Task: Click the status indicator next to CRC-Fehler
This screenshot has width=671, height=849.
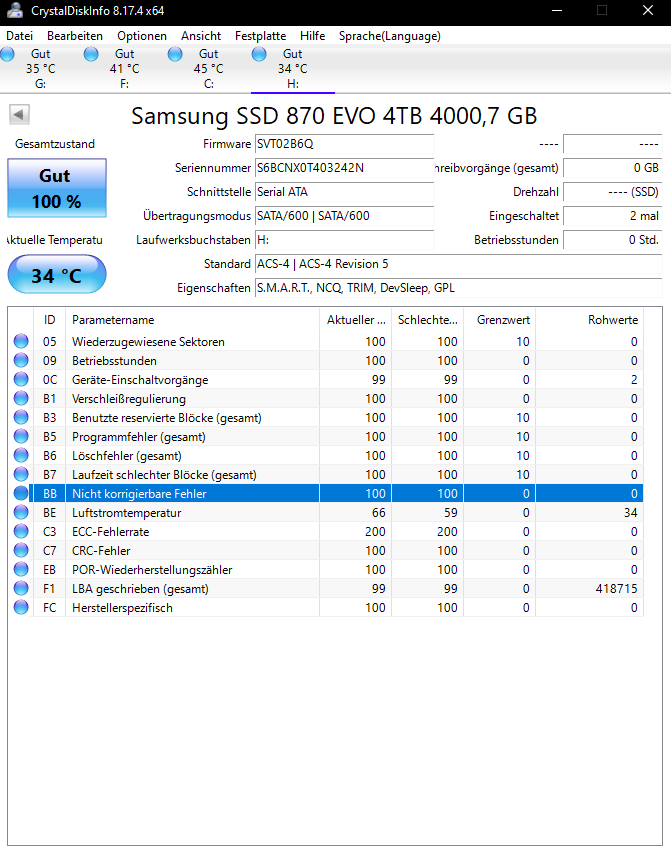Action: pyautogui.click(x=21, y=550)
